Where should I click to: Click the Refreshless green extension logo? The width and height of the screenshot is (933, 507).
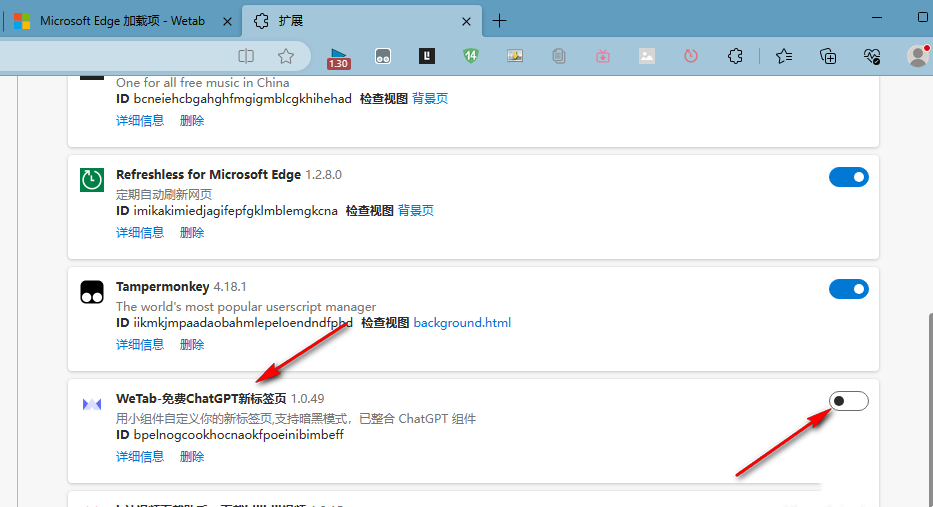coord(92,180)
